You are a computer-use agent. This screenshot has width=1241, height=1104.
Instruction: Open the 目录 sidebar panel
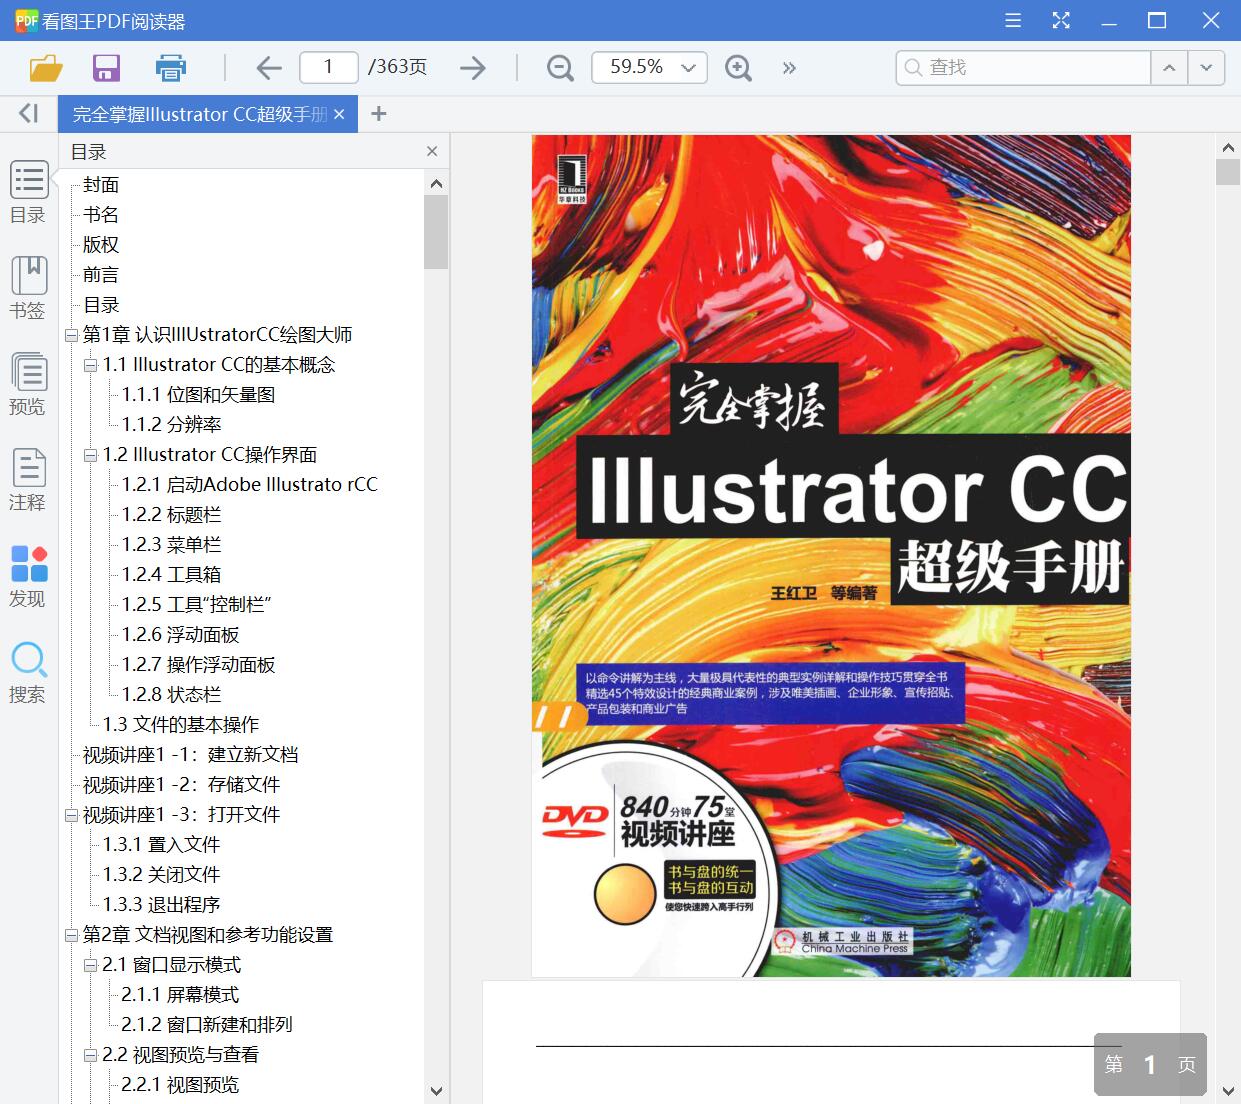pos(28,192)
